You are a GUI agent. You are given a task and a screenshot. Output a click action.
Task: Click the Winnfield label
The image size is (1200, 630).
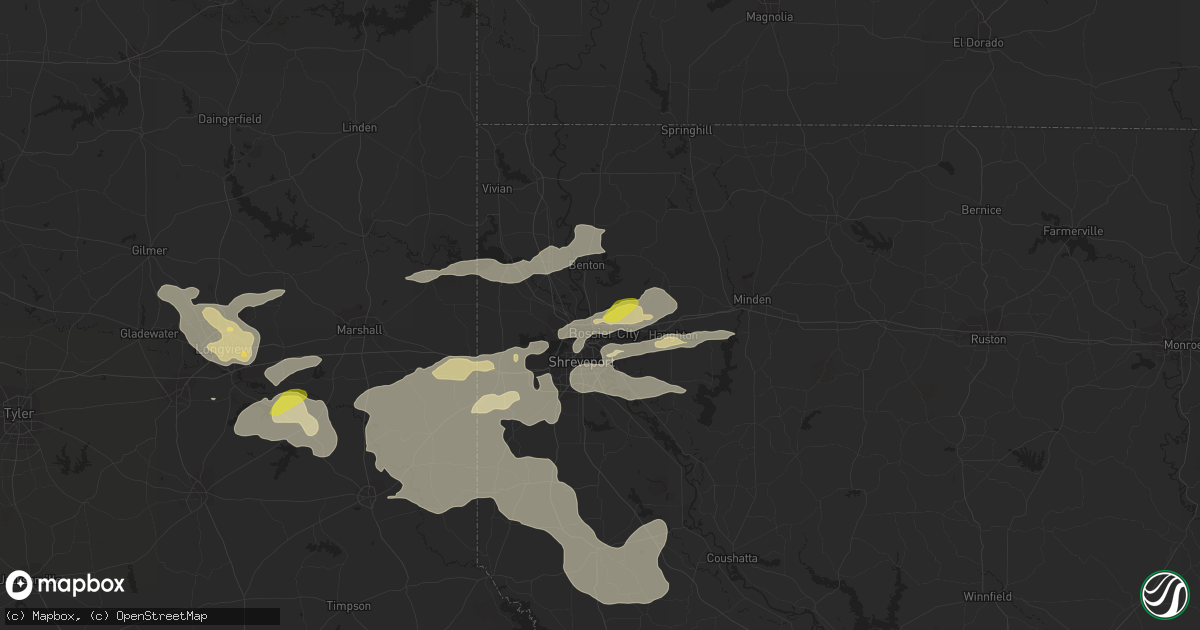(987, 597)
